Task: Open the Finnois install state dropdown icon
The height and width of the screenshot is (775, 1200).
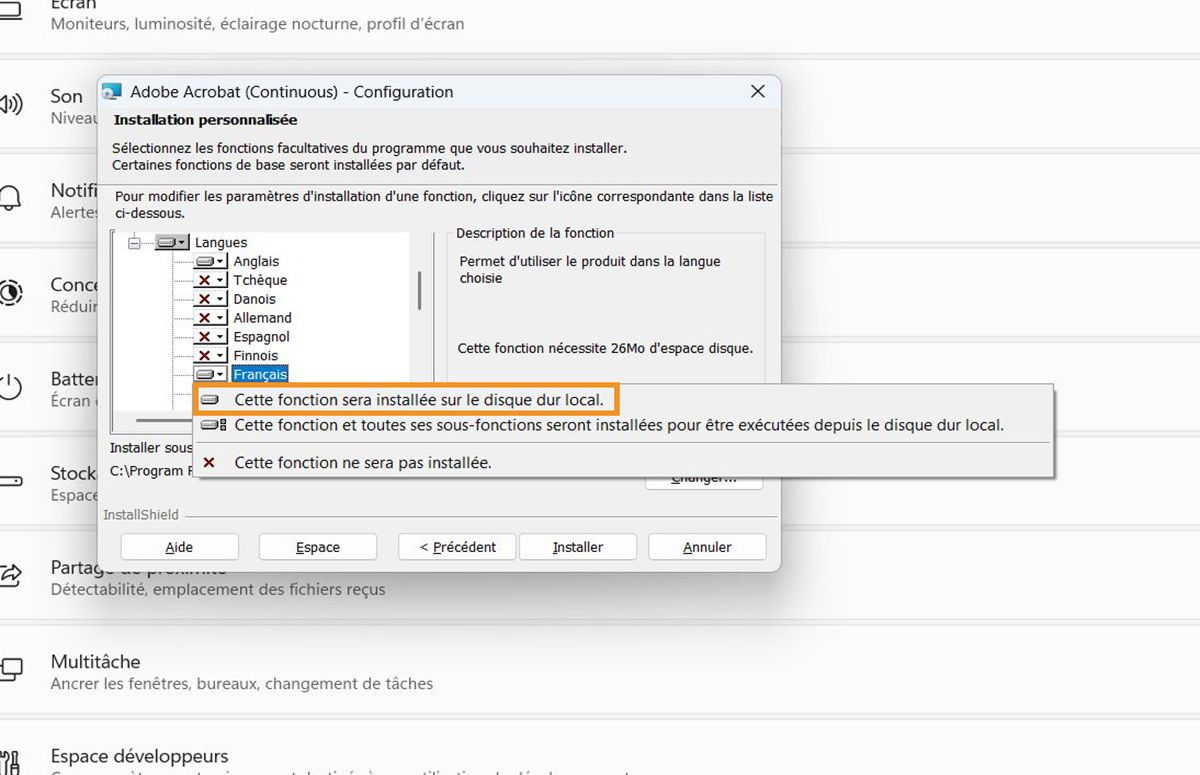Action: tap(210, 356)
